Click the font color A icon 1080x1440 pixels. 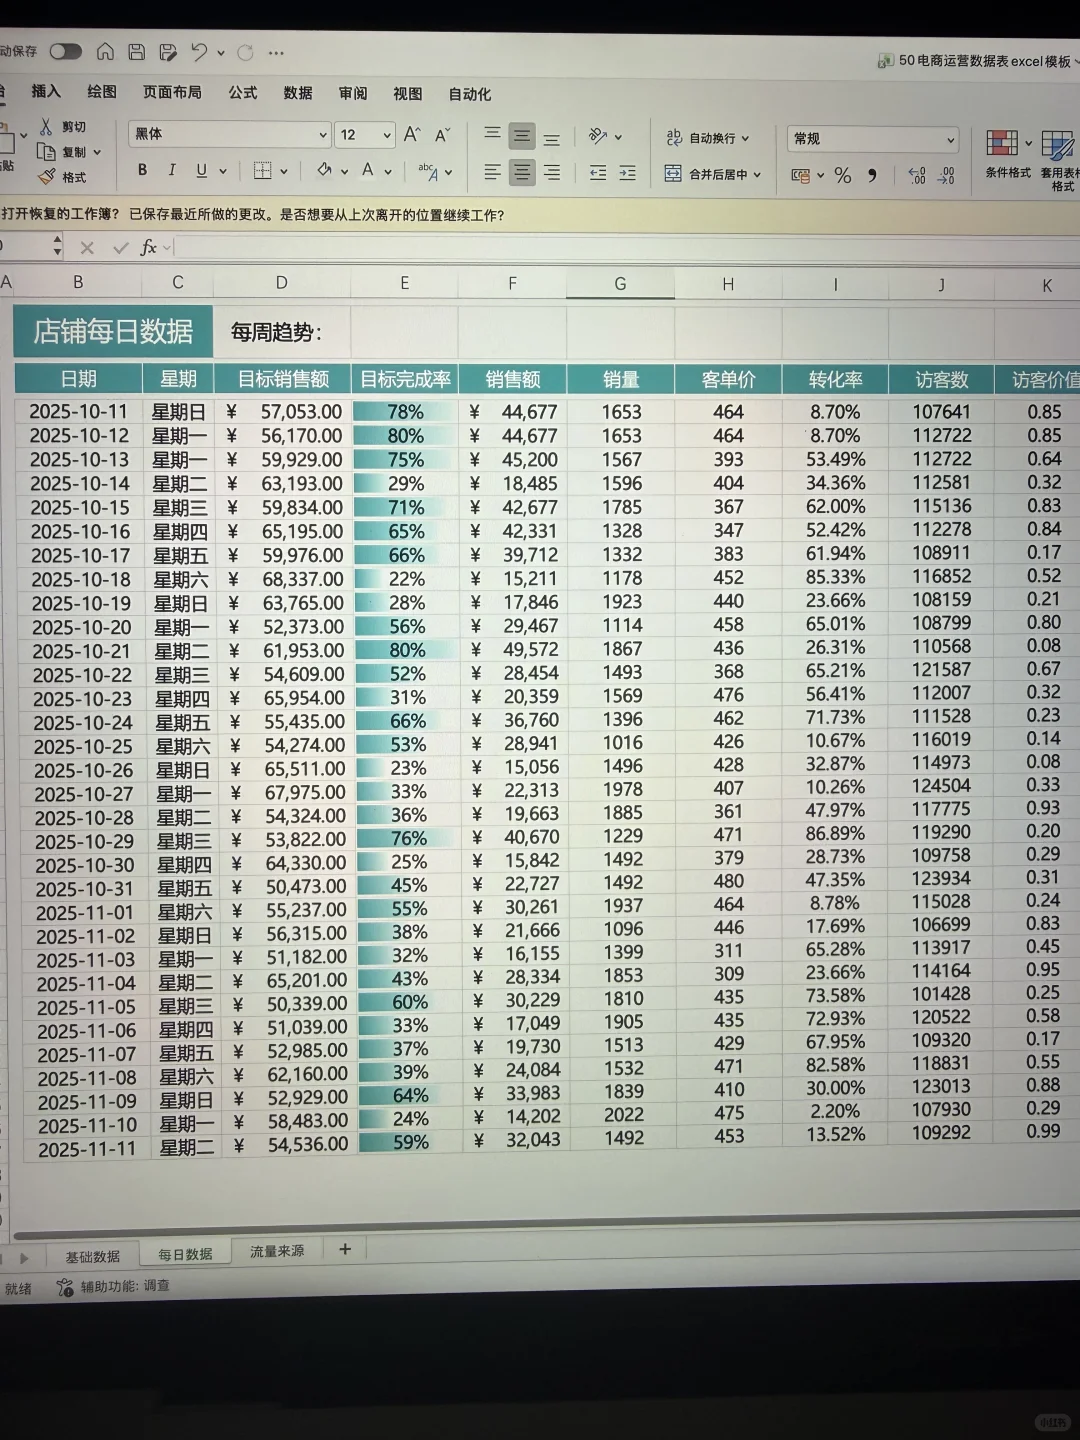(368, 171)
